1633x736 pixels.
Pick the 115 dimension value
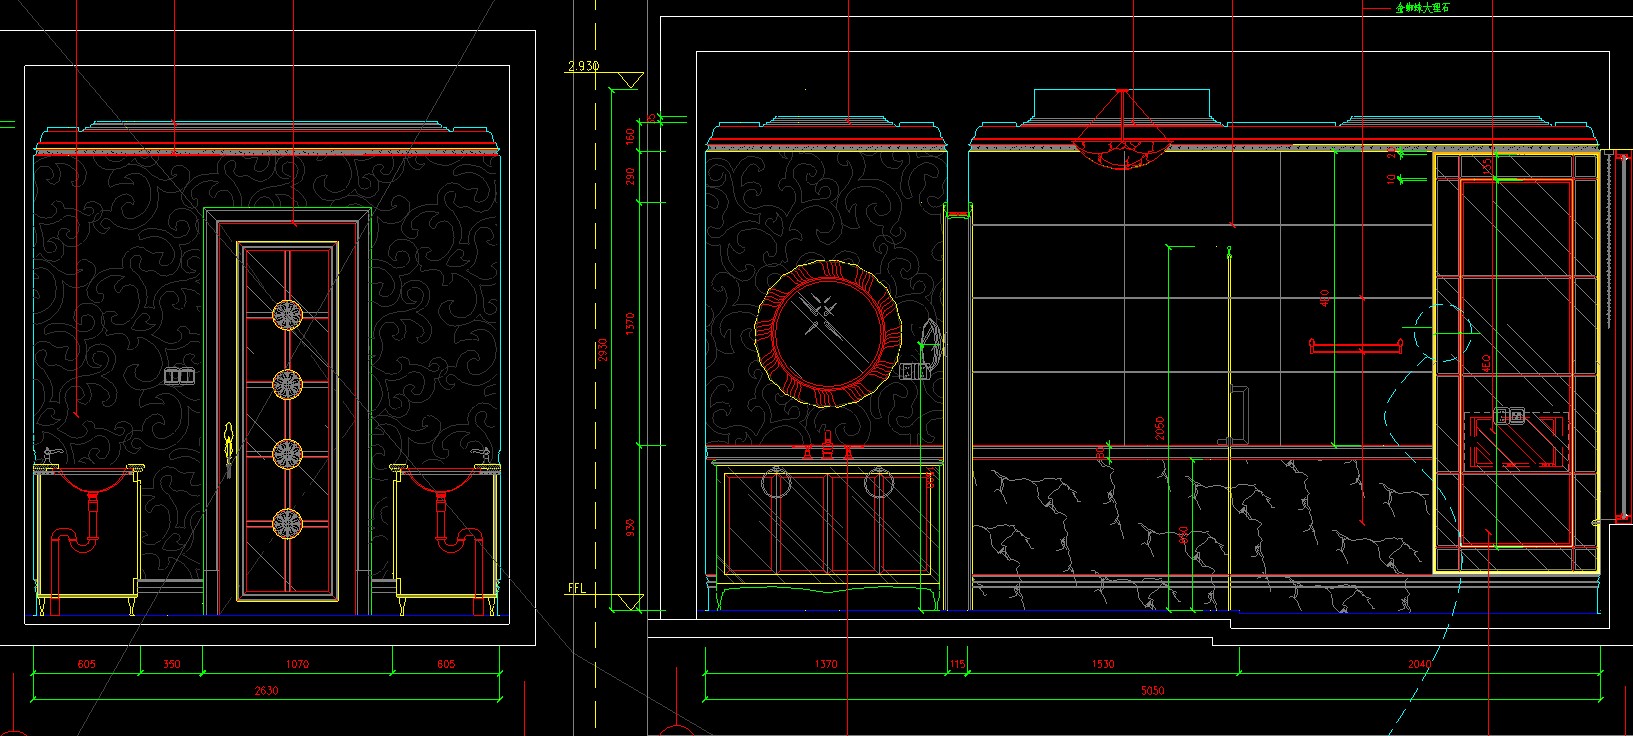[958, 664]
